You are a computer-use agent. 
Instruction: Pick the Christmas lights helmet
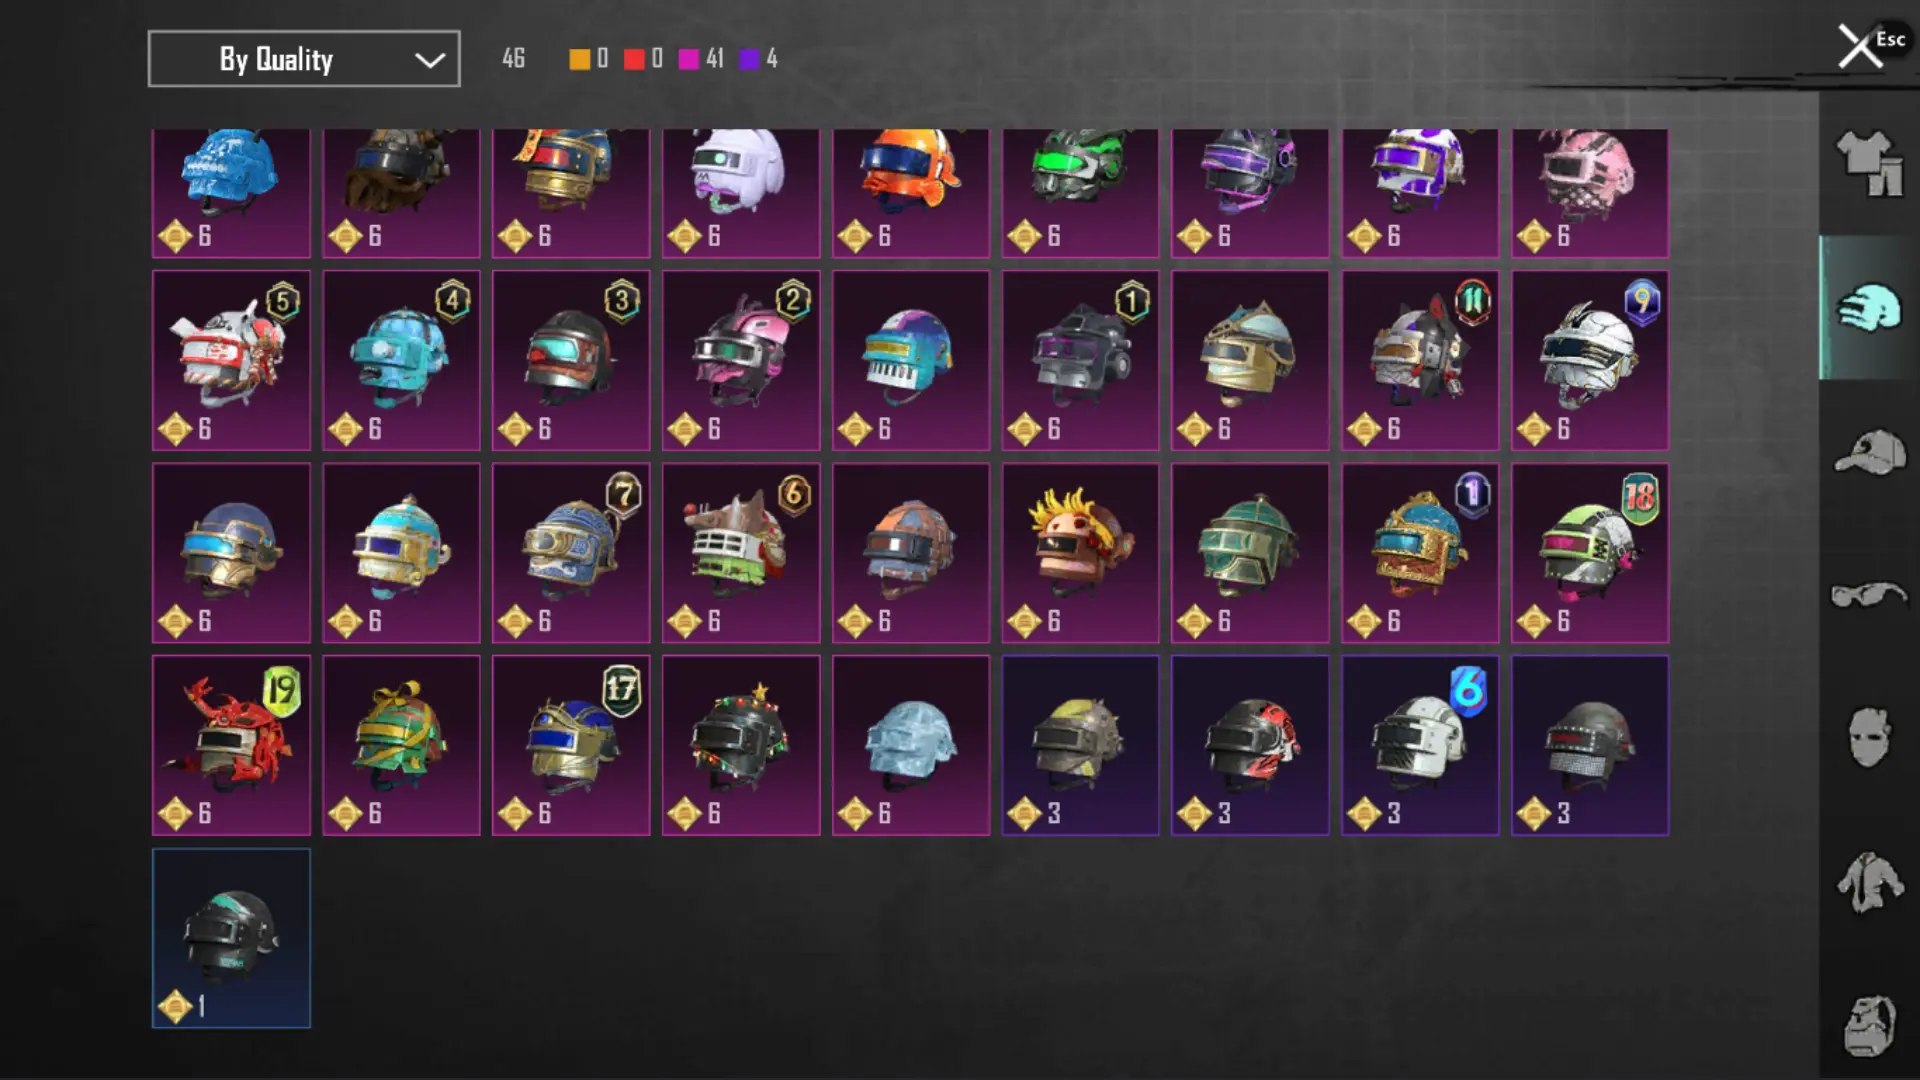click(741, 745)
